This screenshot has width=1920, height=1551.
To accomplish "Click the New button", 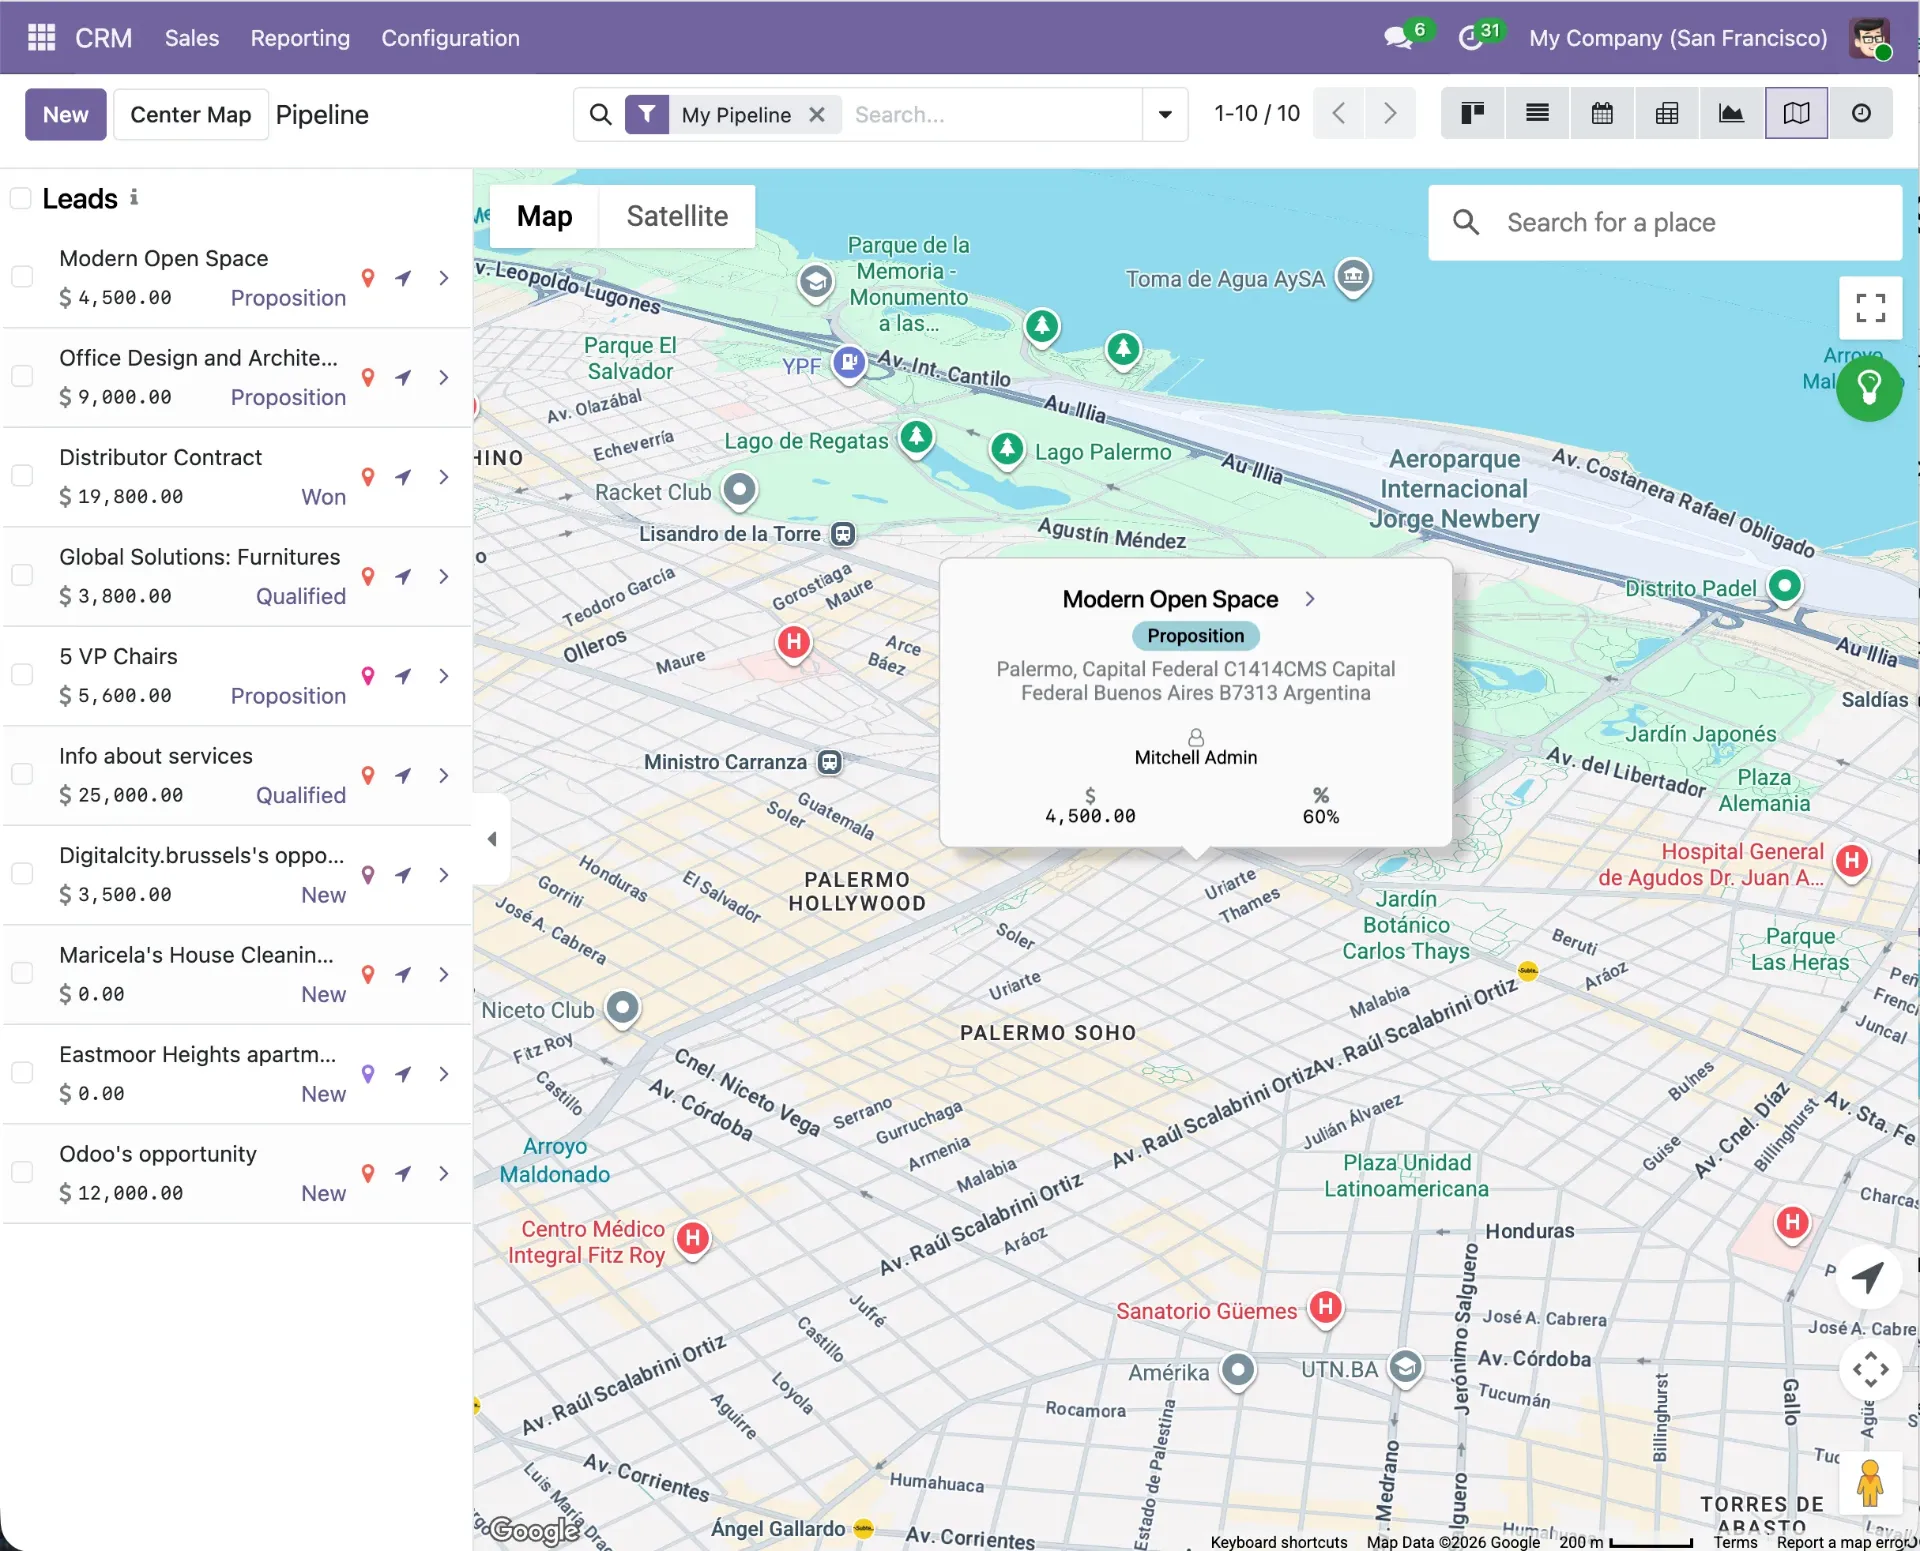I will coord(65,114).
